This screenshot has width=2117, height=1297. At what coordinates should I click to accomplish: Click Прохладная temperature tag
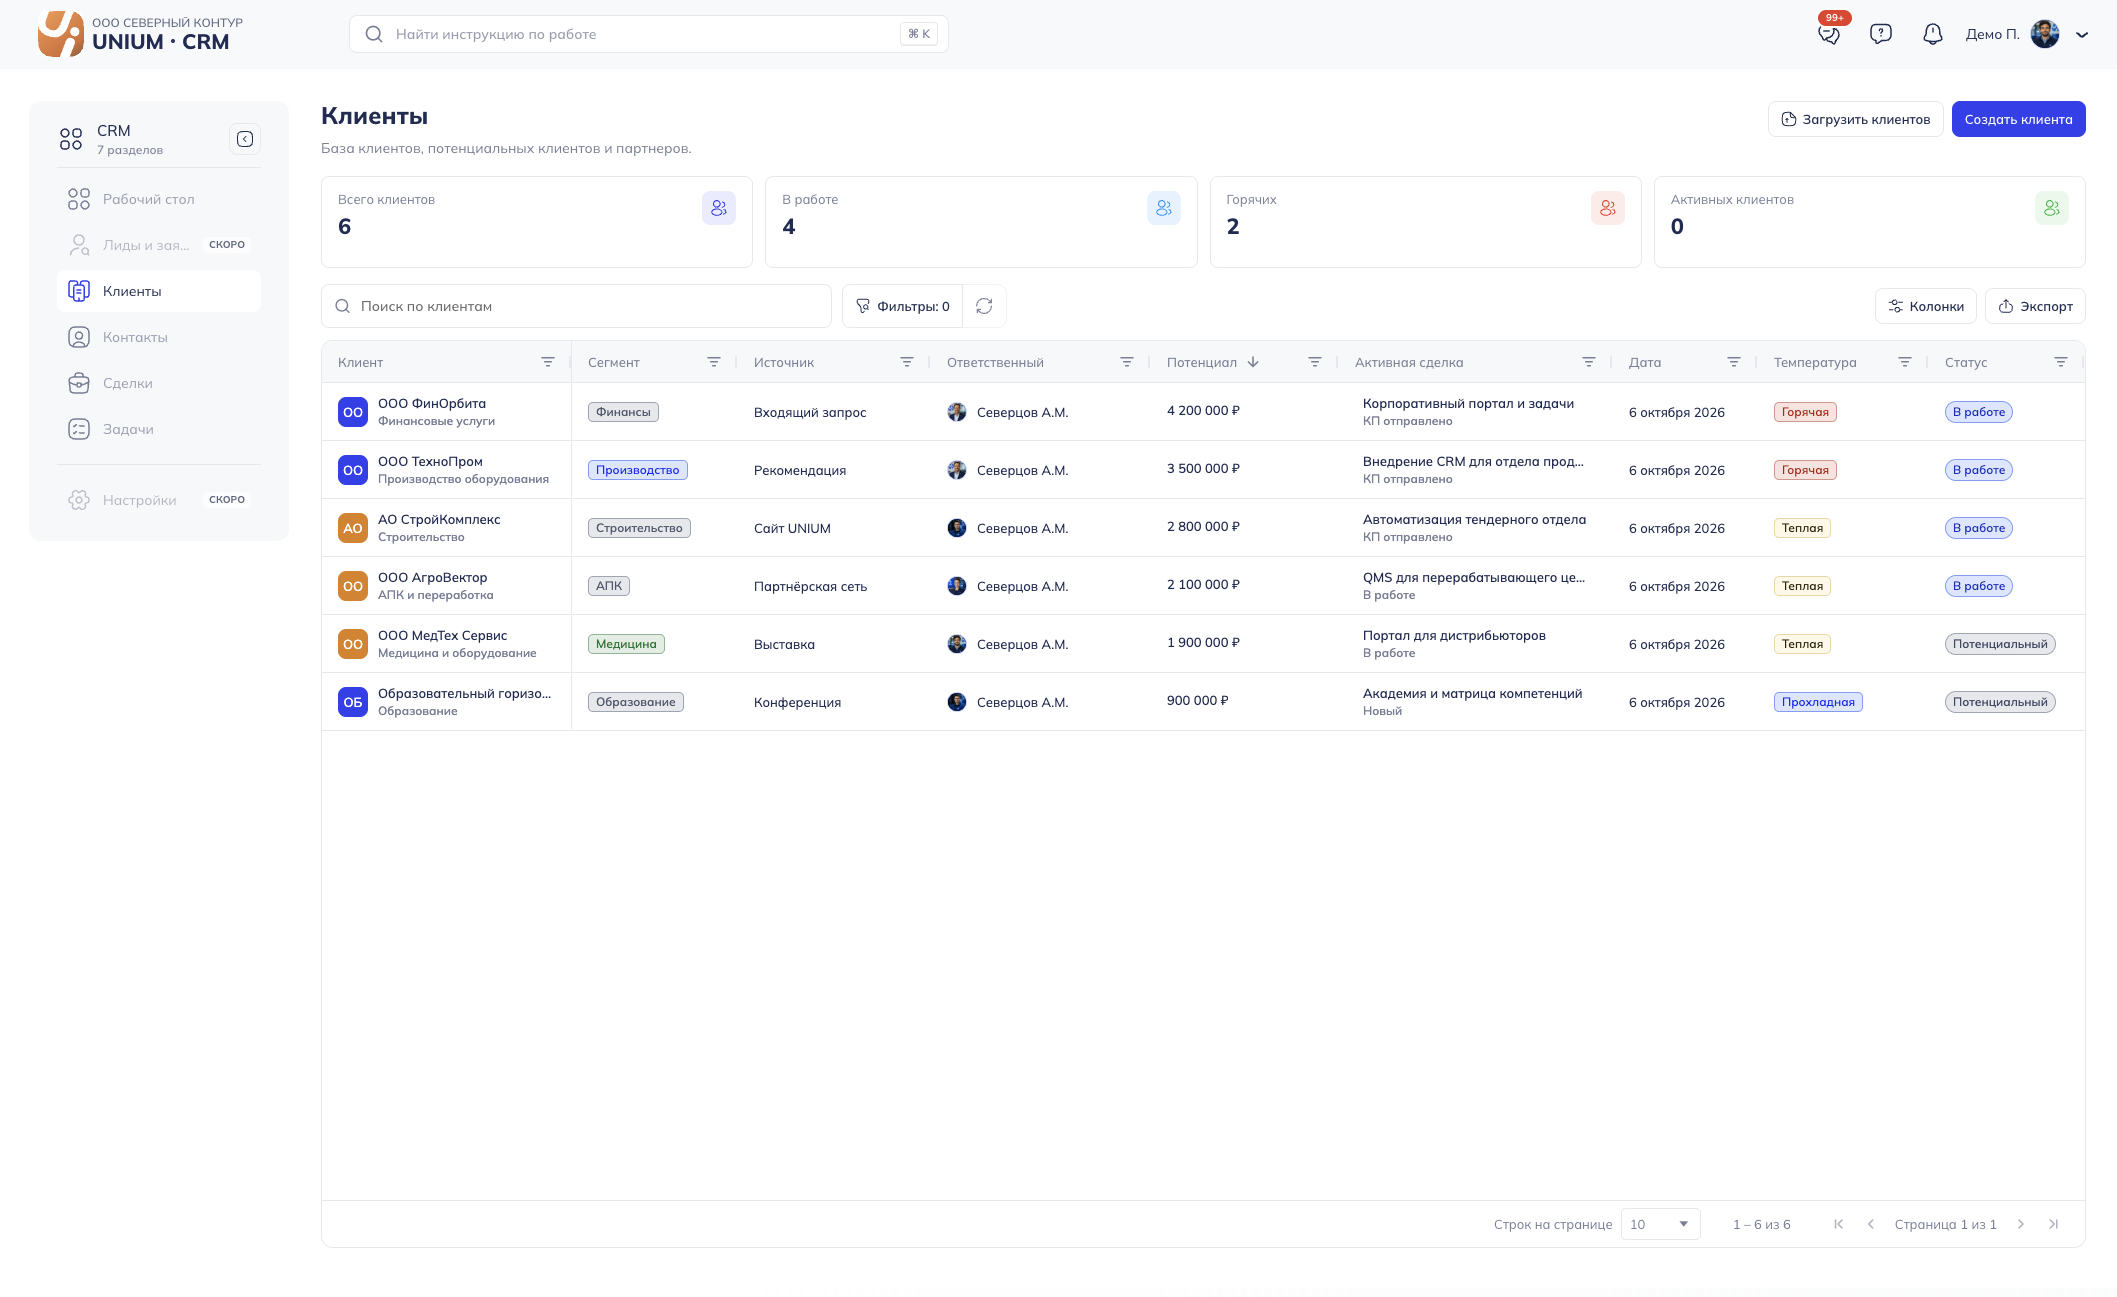(x=1818, y=702)
